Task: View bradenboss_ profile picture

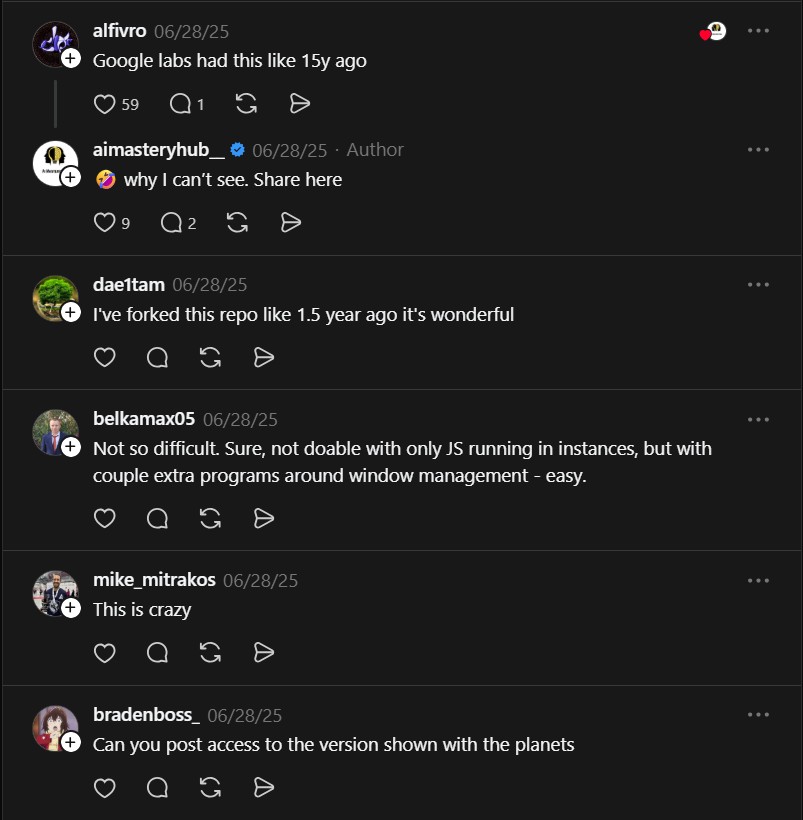Action: pos(53,727)
